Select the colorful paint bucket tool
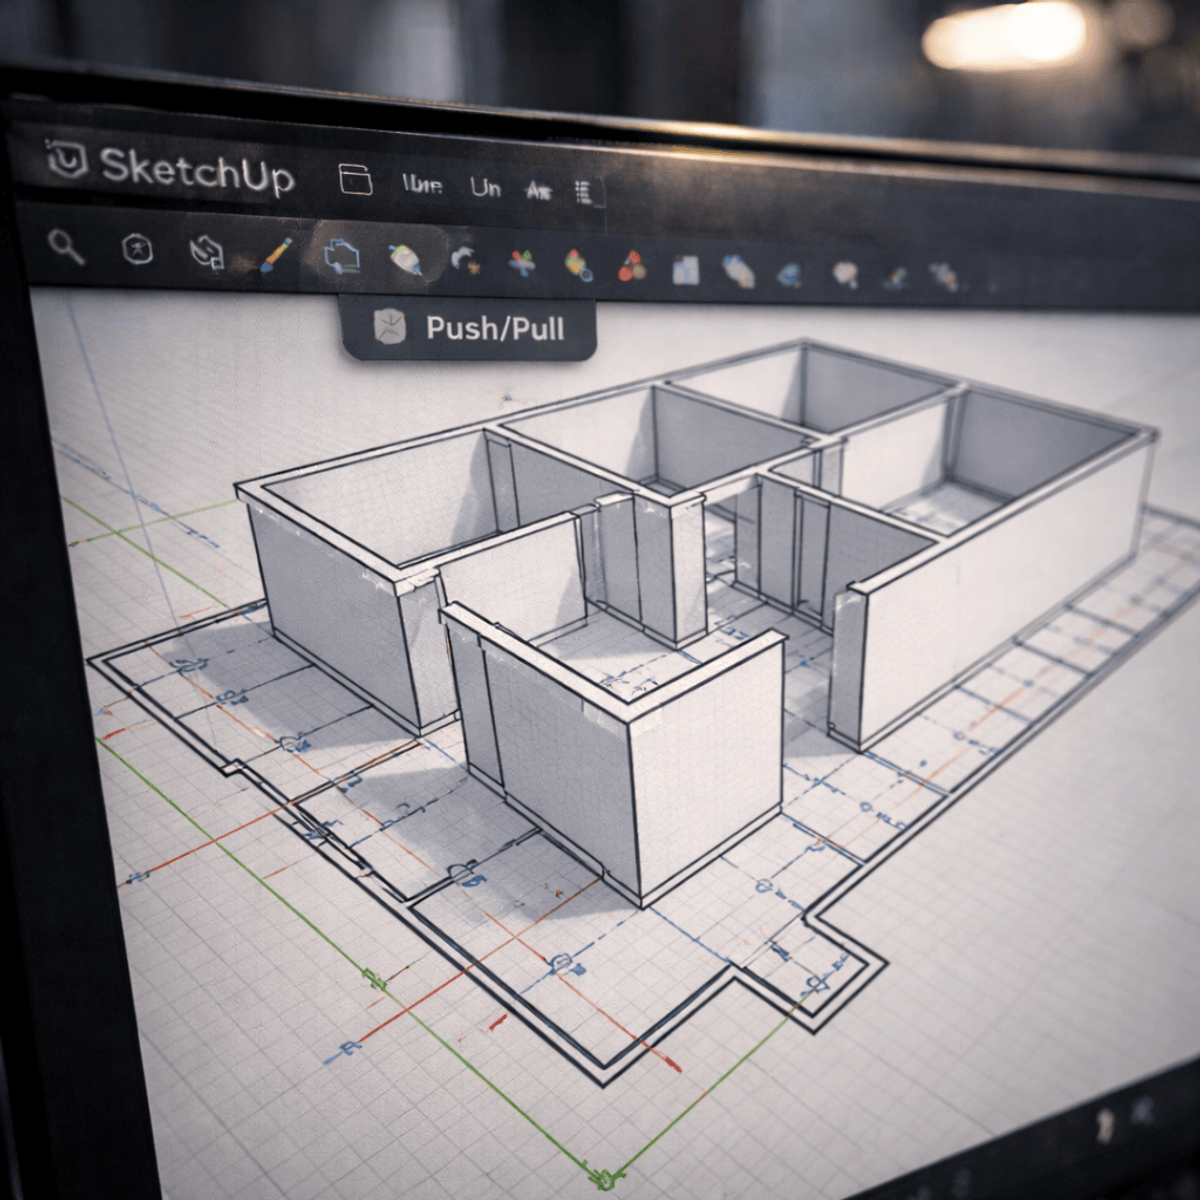Screen dimensions: 1200x1200 tap(578, 265)
